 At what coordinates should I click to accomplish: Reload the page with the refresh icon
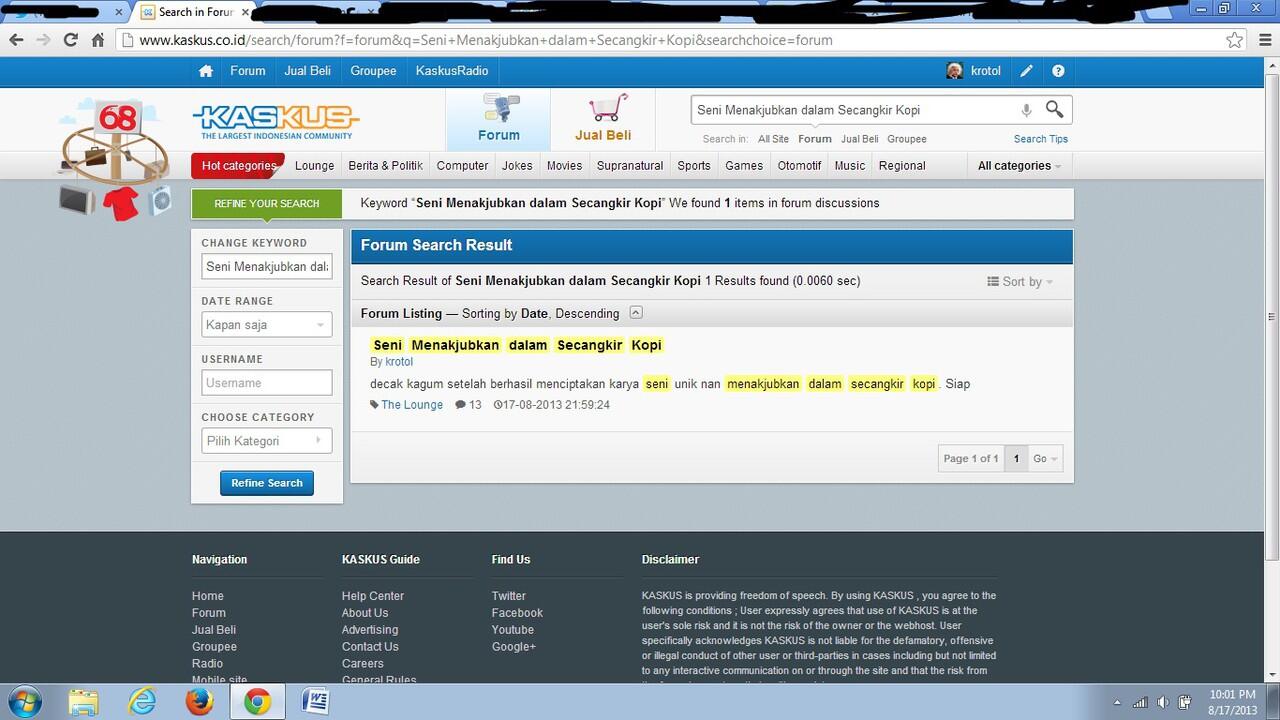click(x=70, y=40)
